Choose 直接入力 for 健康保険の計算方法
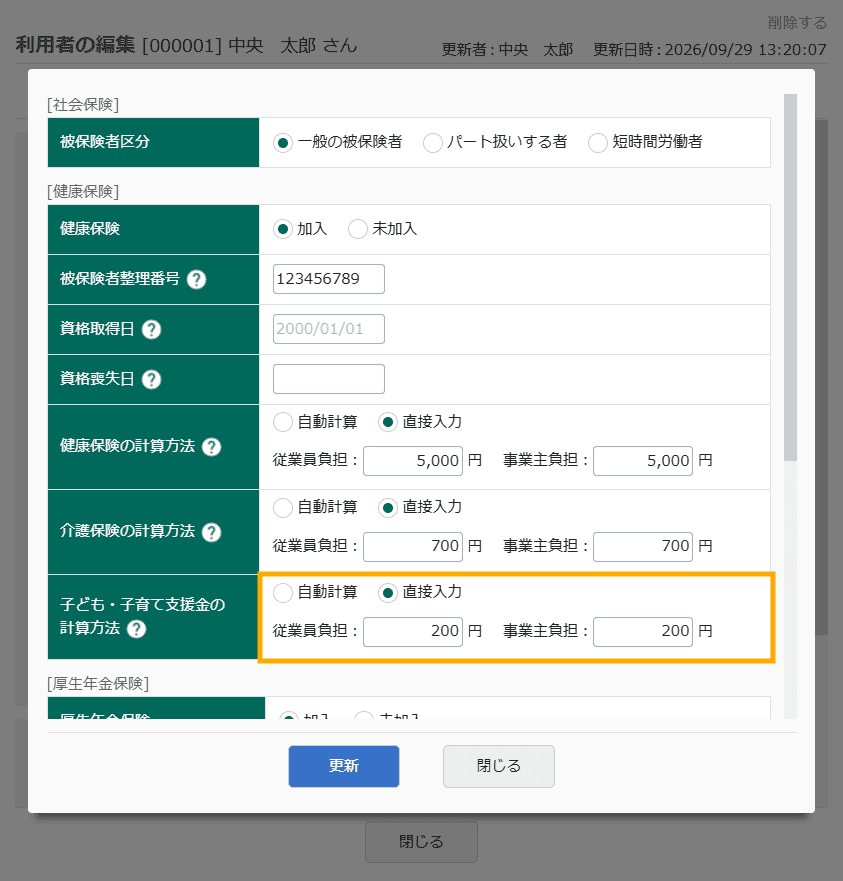 click(x=388, y=422)
